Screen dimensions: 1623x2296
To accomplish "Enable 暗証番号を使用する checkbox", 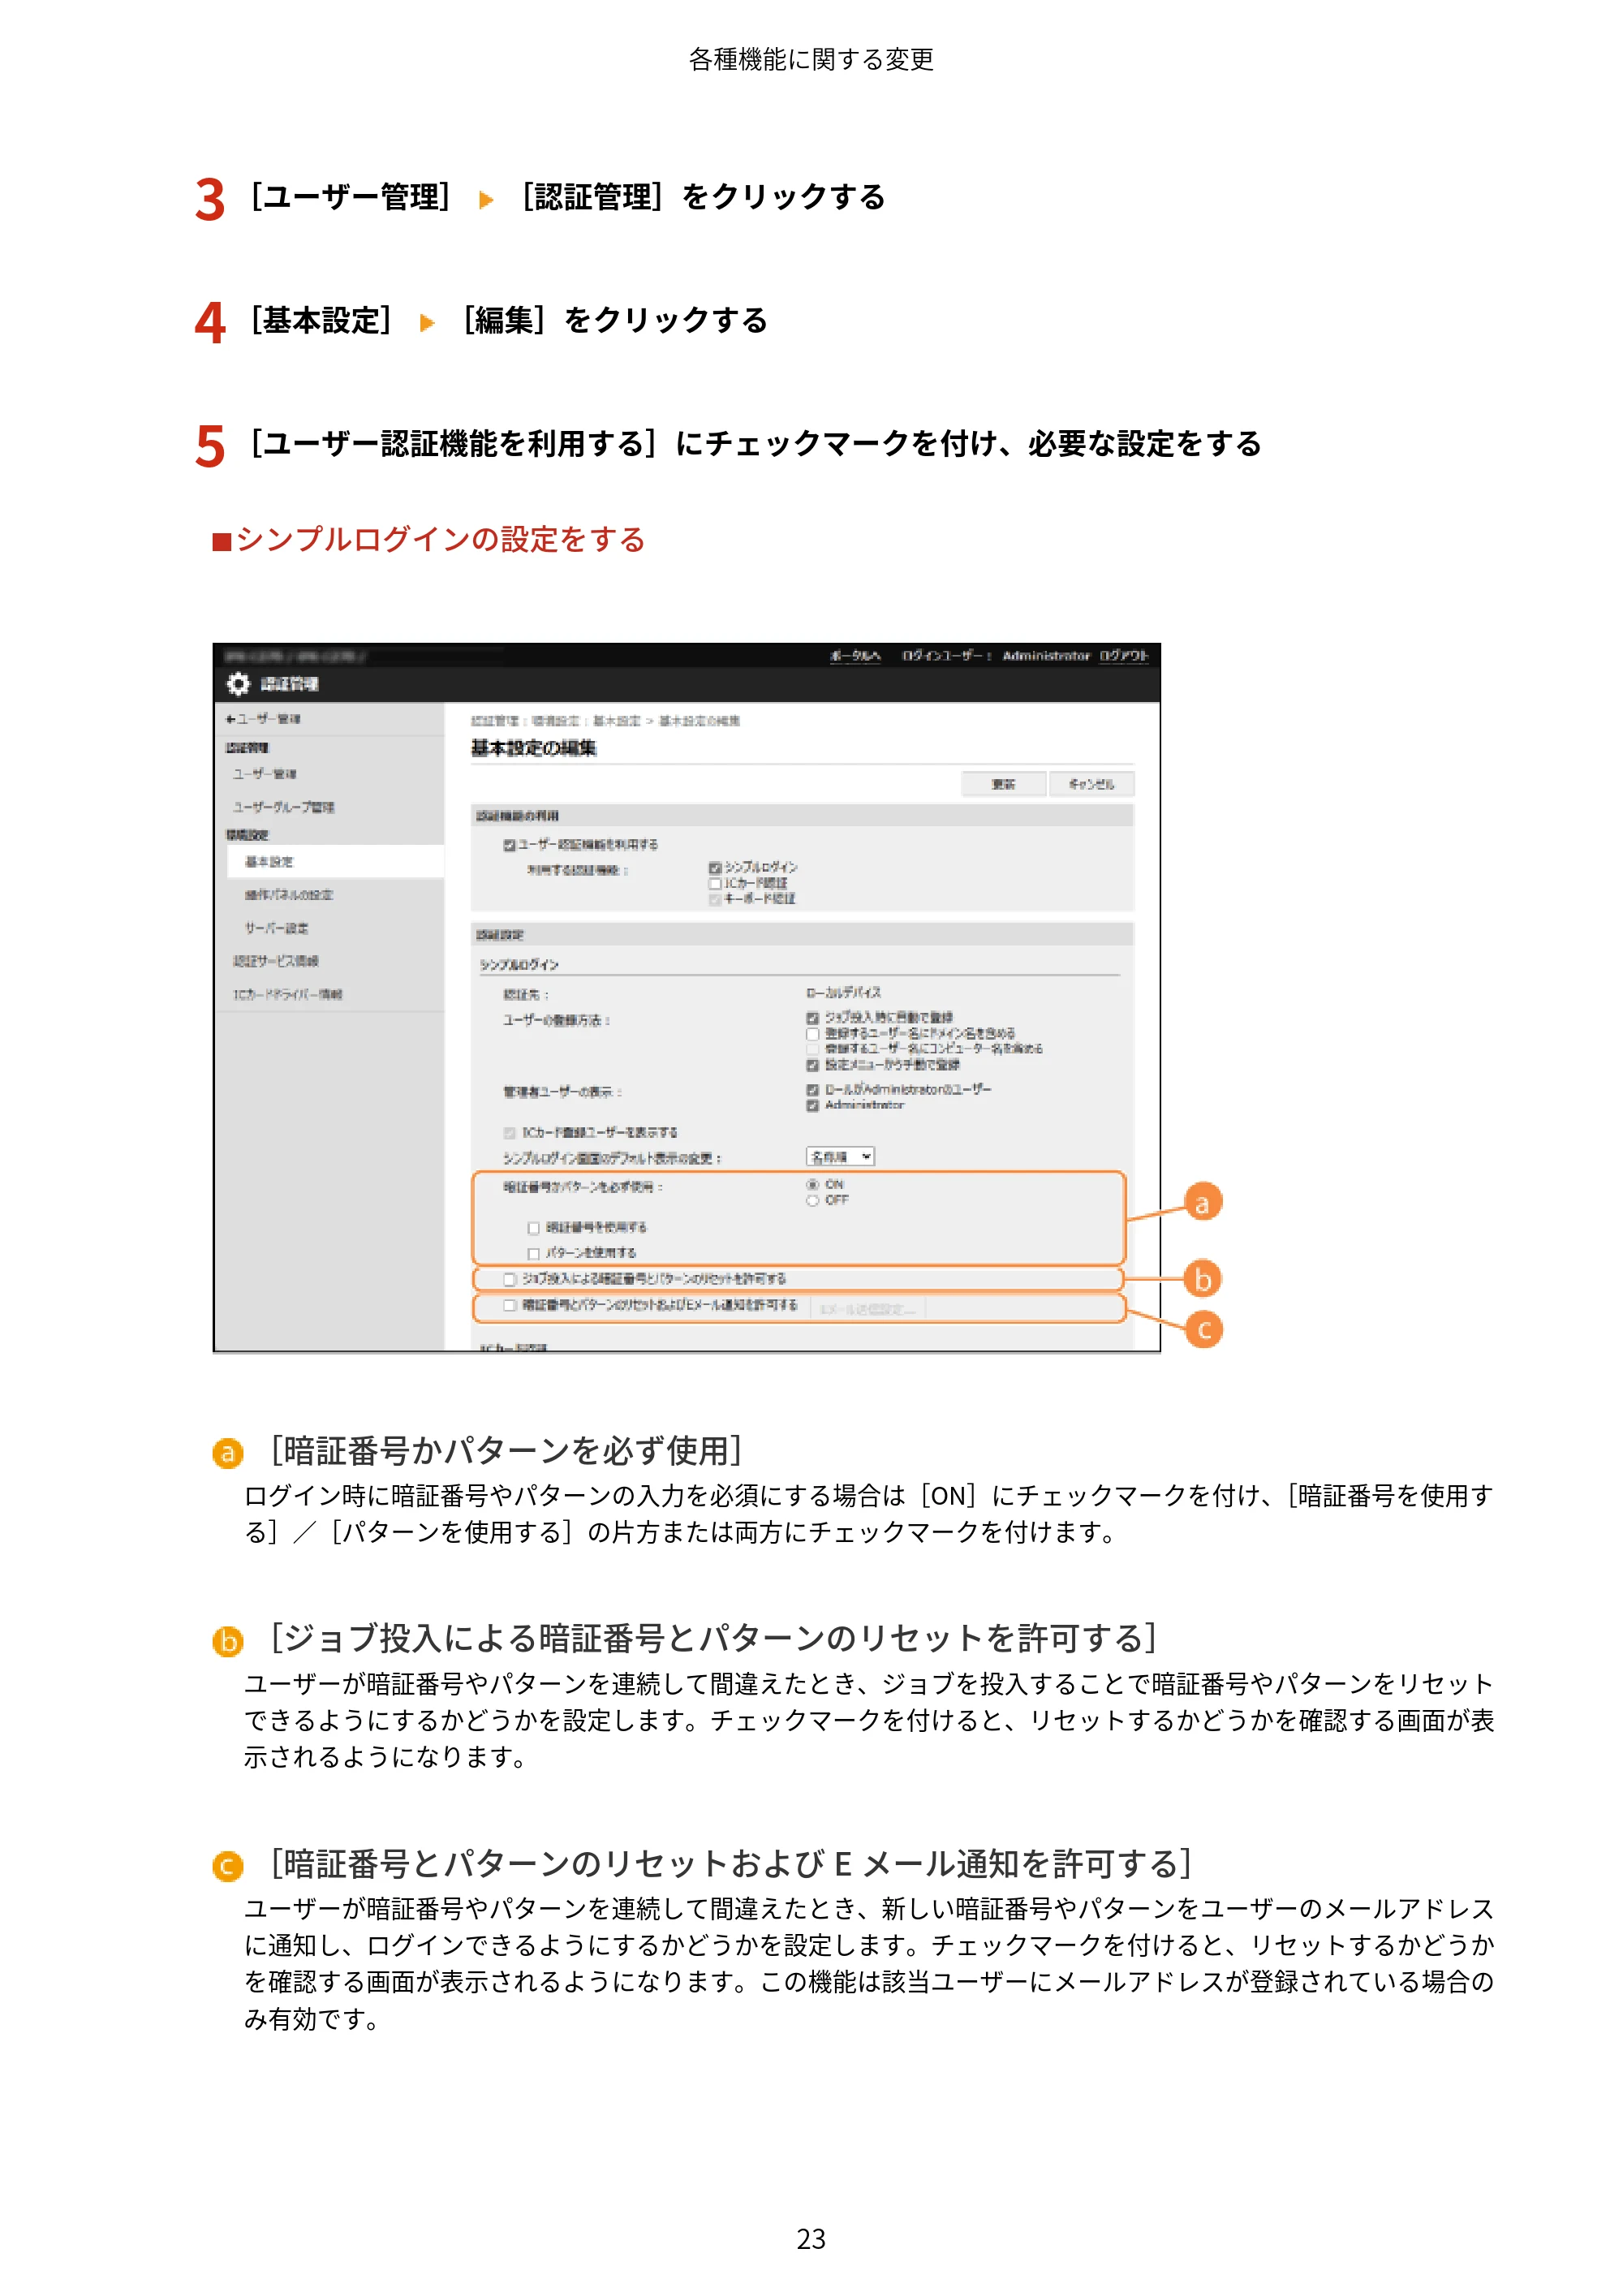I will [x=534, y=1228].
